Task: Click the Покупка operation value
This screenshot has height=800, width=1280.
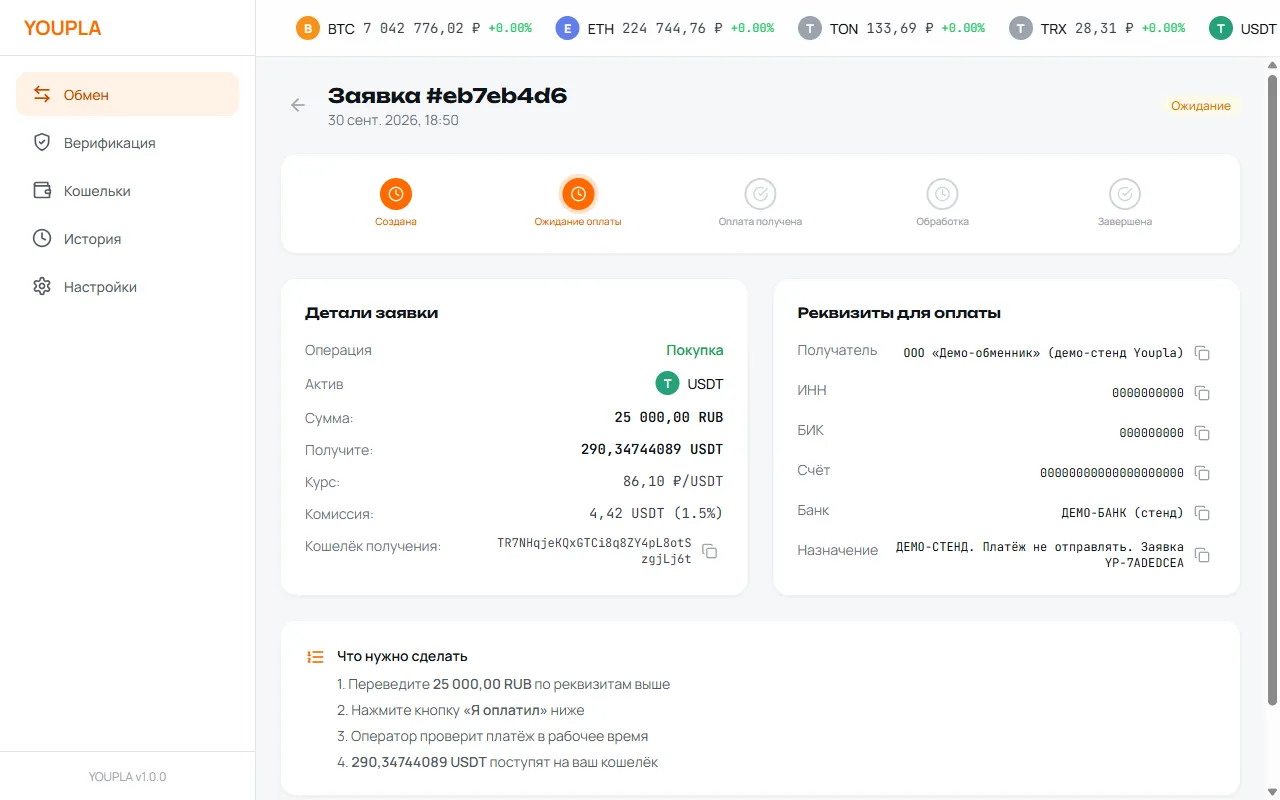Action: (695, 350)
